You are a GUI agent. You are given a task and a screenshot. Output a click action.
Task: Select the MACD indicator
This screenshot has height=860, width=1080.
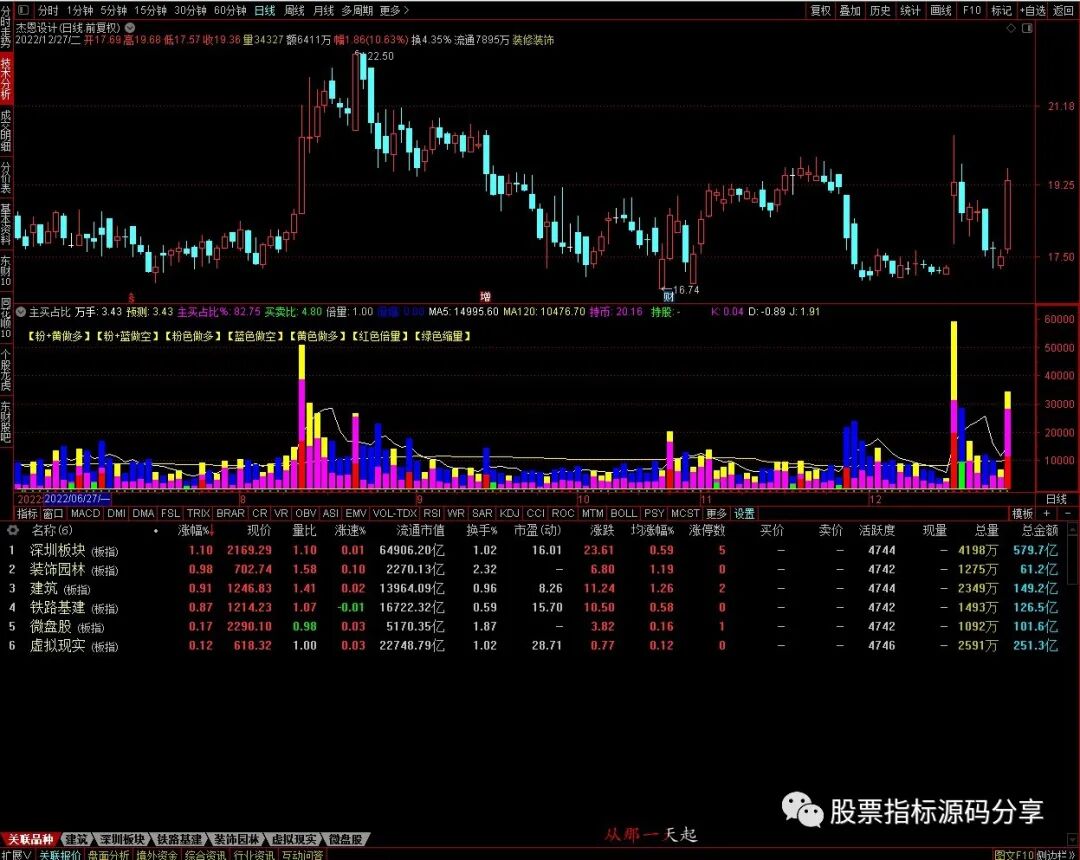(x=85, y=514)
